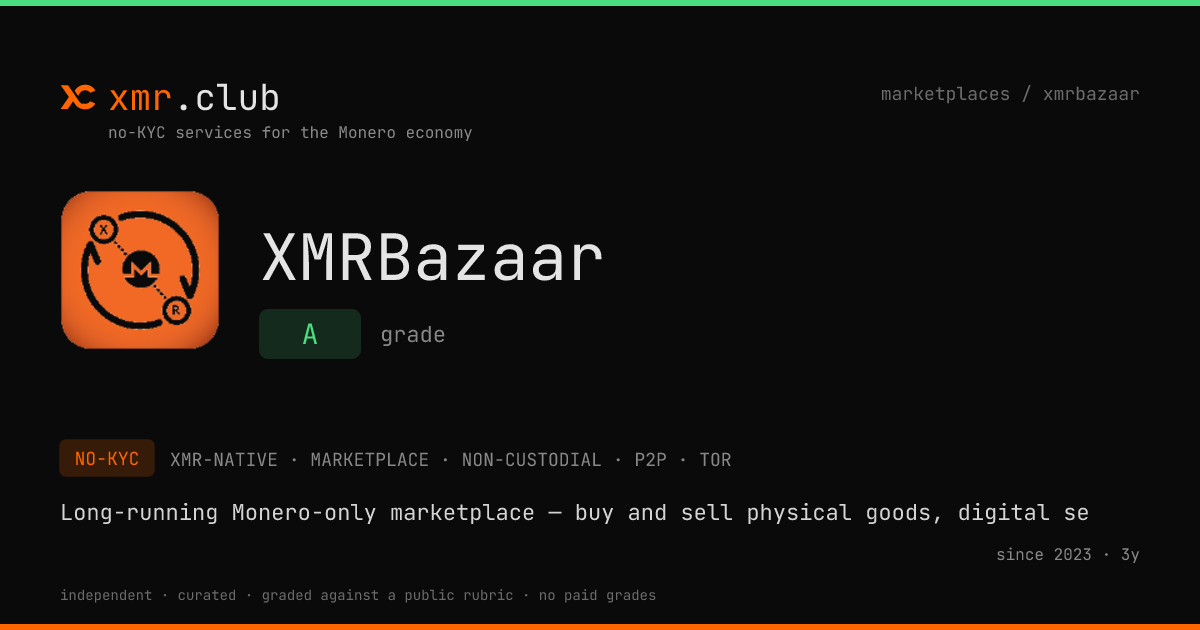Click the NO-KYC orange tag
Viewport: 1200px width, 630px height.
coord(107,459)
